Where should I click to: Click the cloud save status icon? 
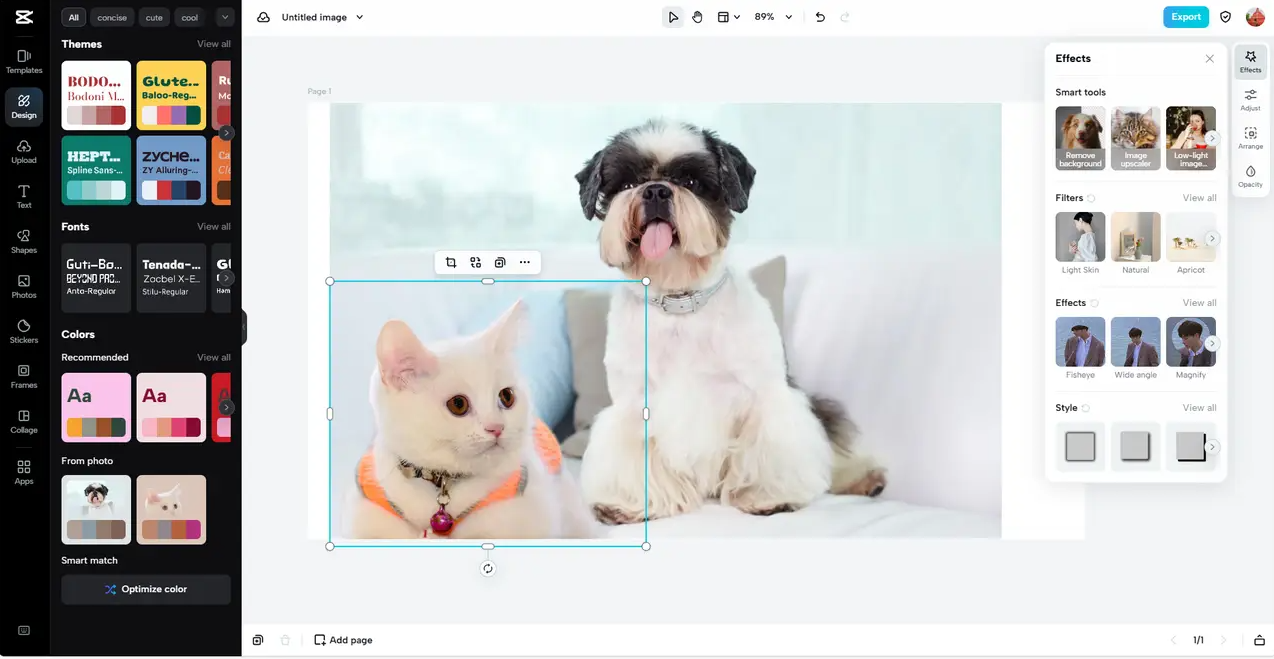[x=263, y=17]
